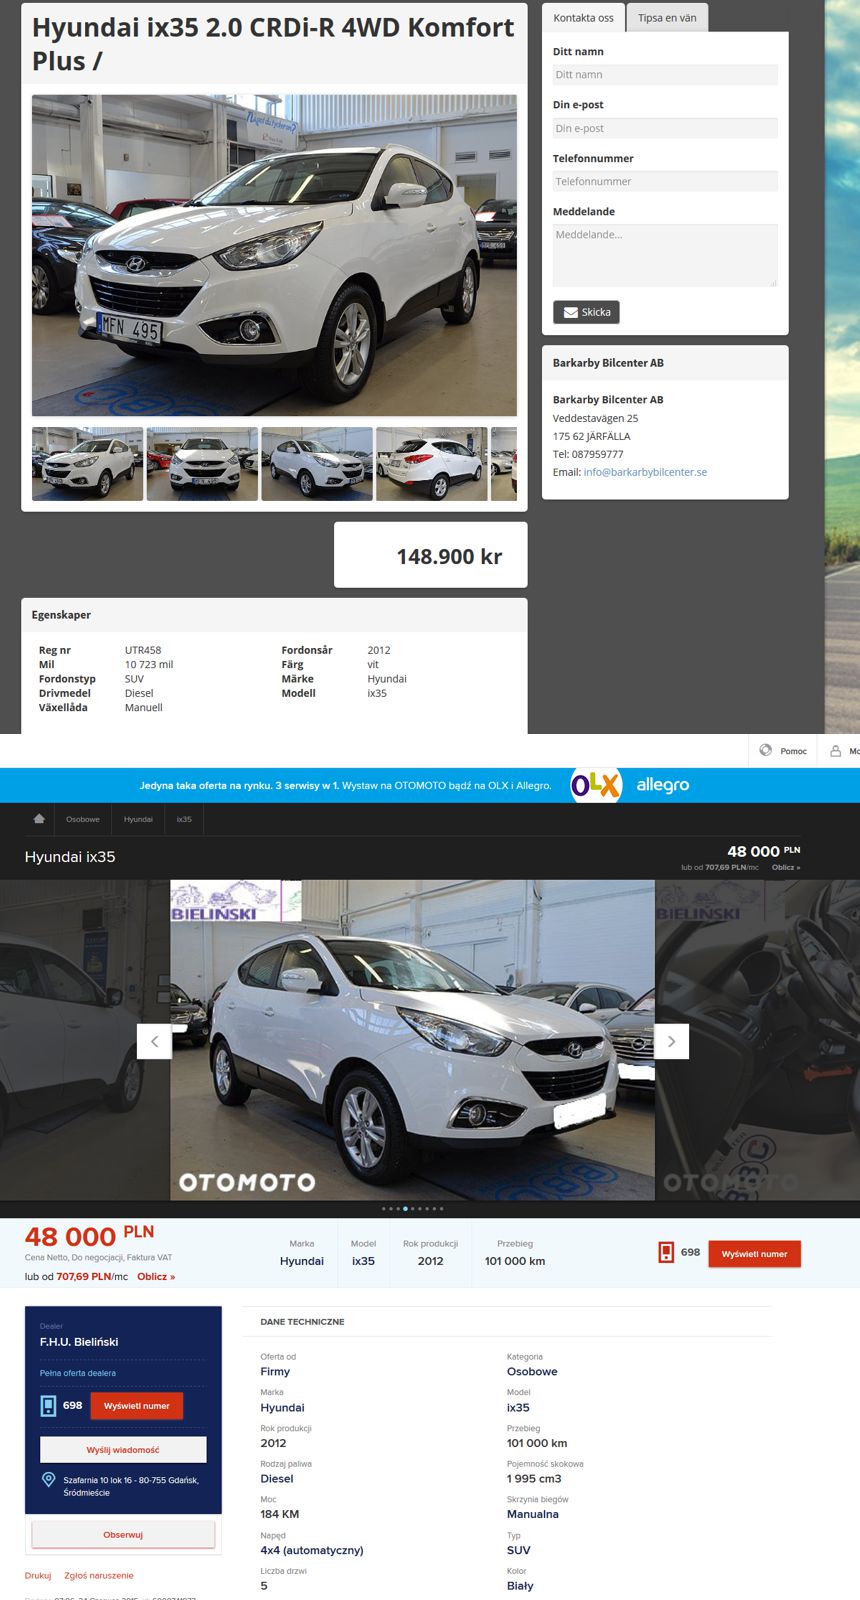Click the 4x4 (automatyczny) value under Napęd

point(312,1551)
